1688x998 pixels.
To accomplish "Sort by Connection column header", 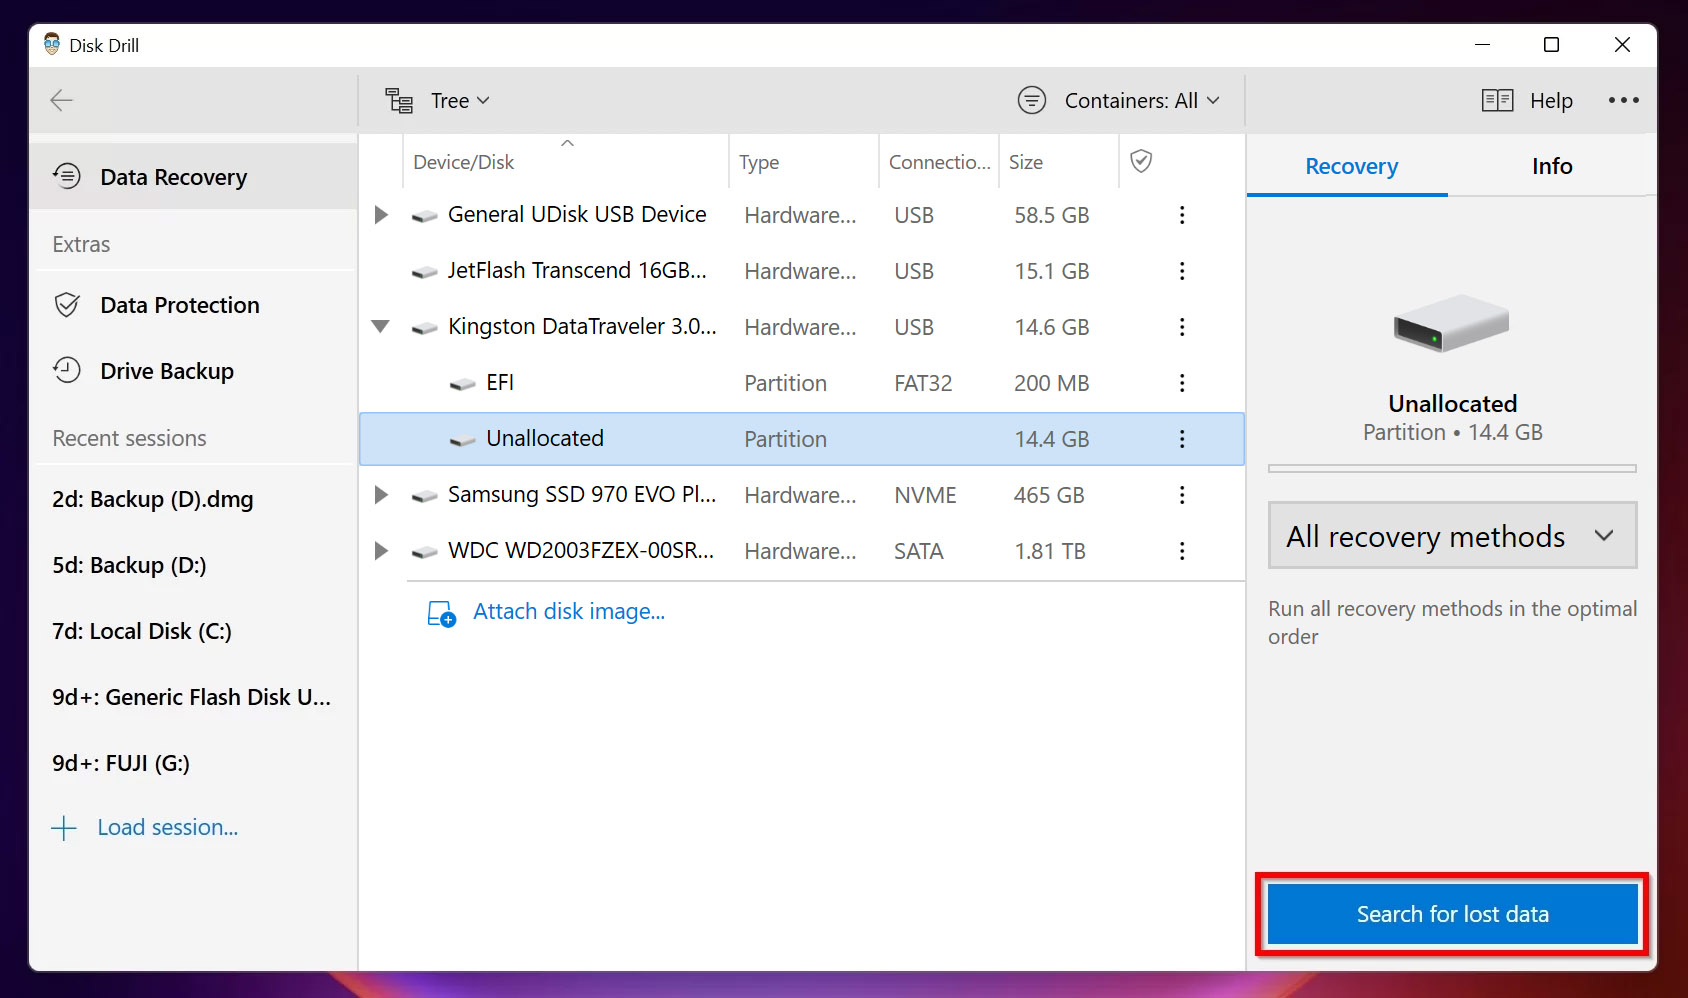I will tap(939, 162).
